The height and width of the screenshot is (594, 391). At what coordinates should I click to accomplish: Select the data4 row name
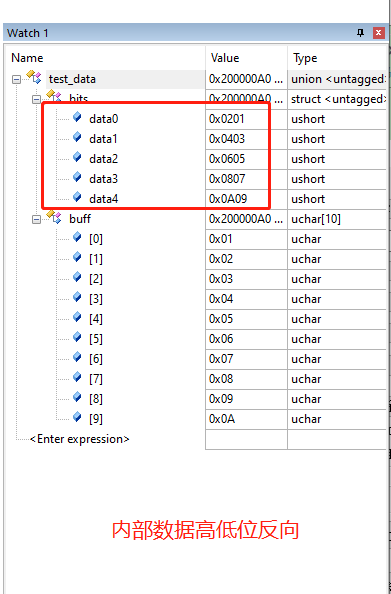pos(104,199)
